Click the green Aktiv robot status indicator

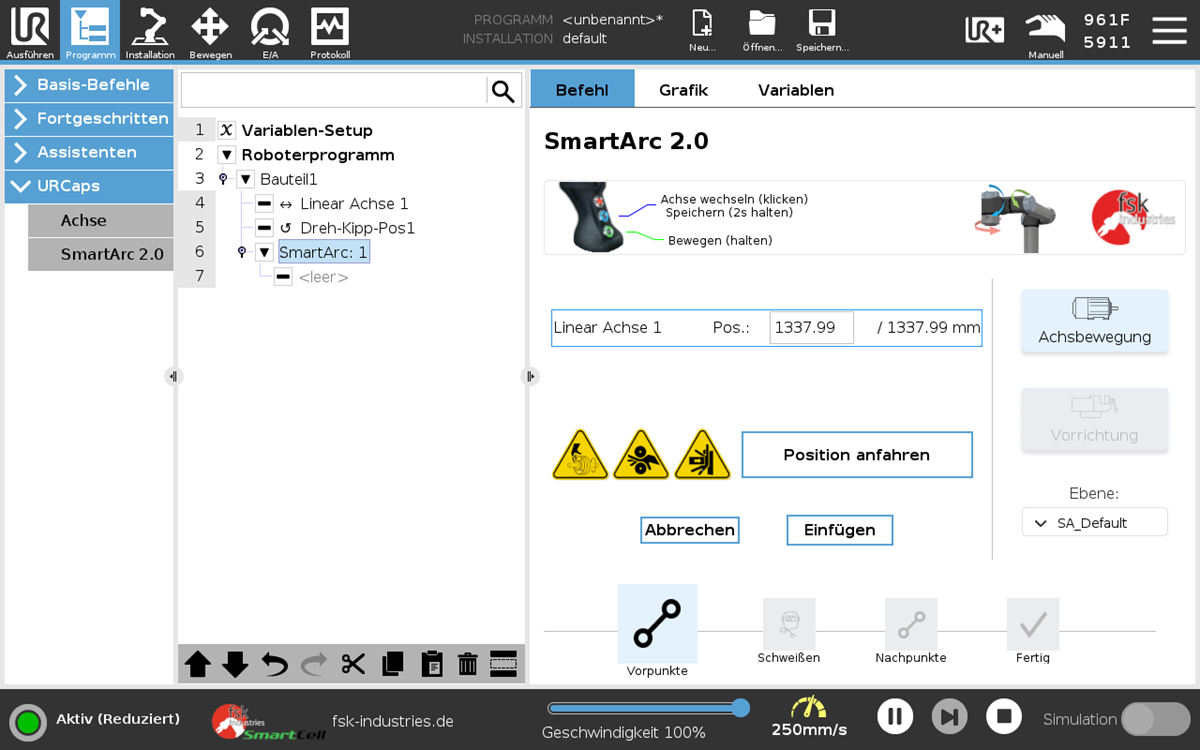(28, 721)
